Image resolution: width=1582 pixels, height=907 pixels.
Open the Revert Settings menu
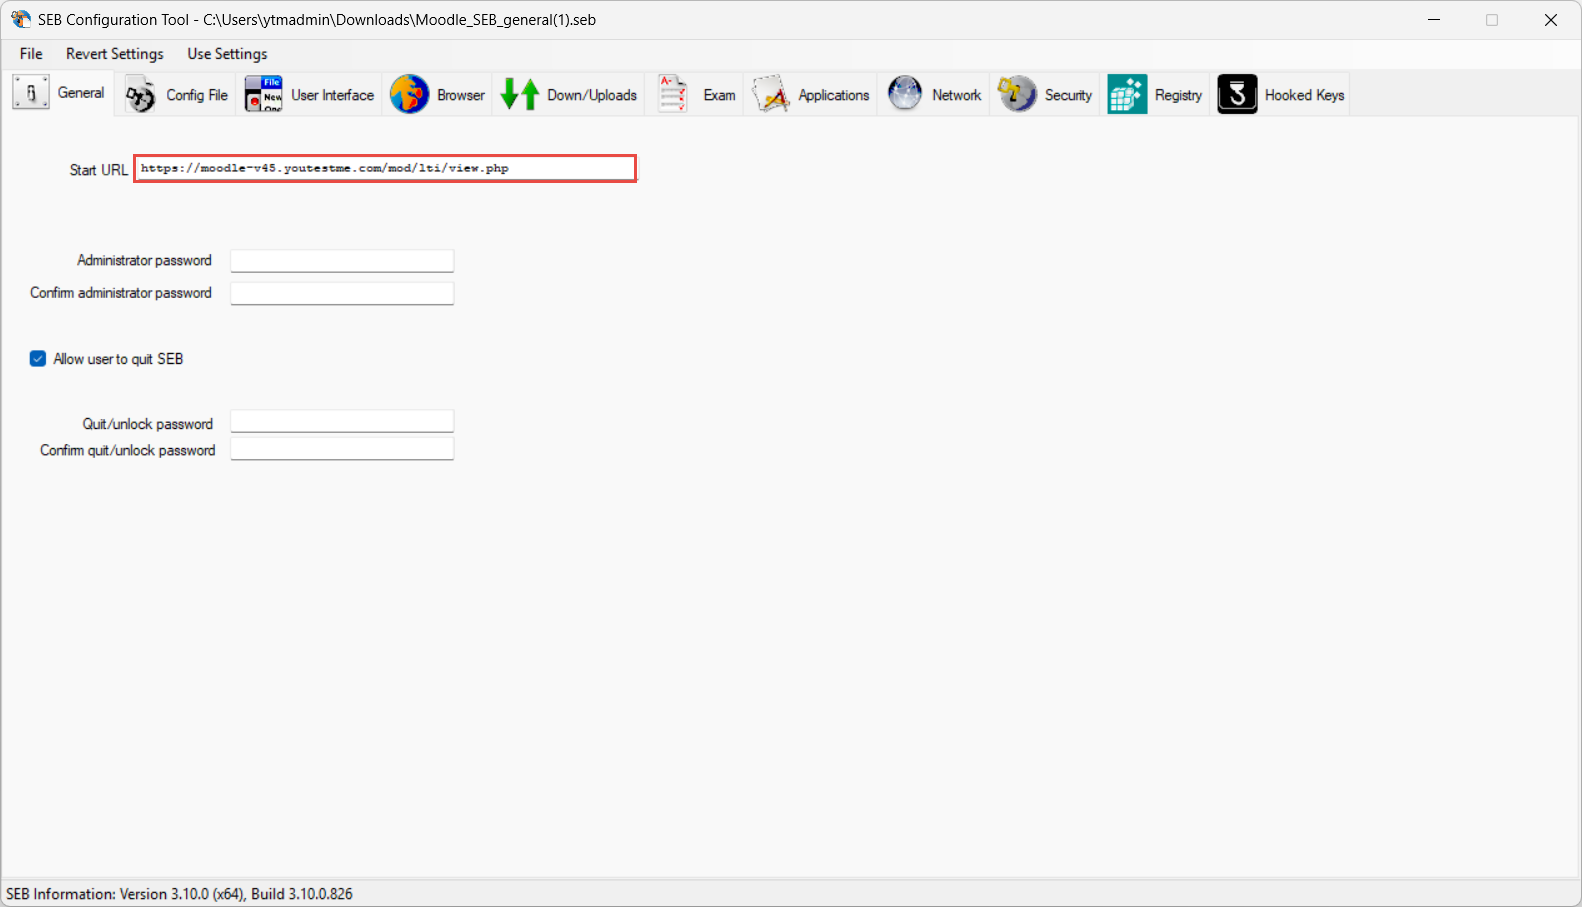point(114,54)
